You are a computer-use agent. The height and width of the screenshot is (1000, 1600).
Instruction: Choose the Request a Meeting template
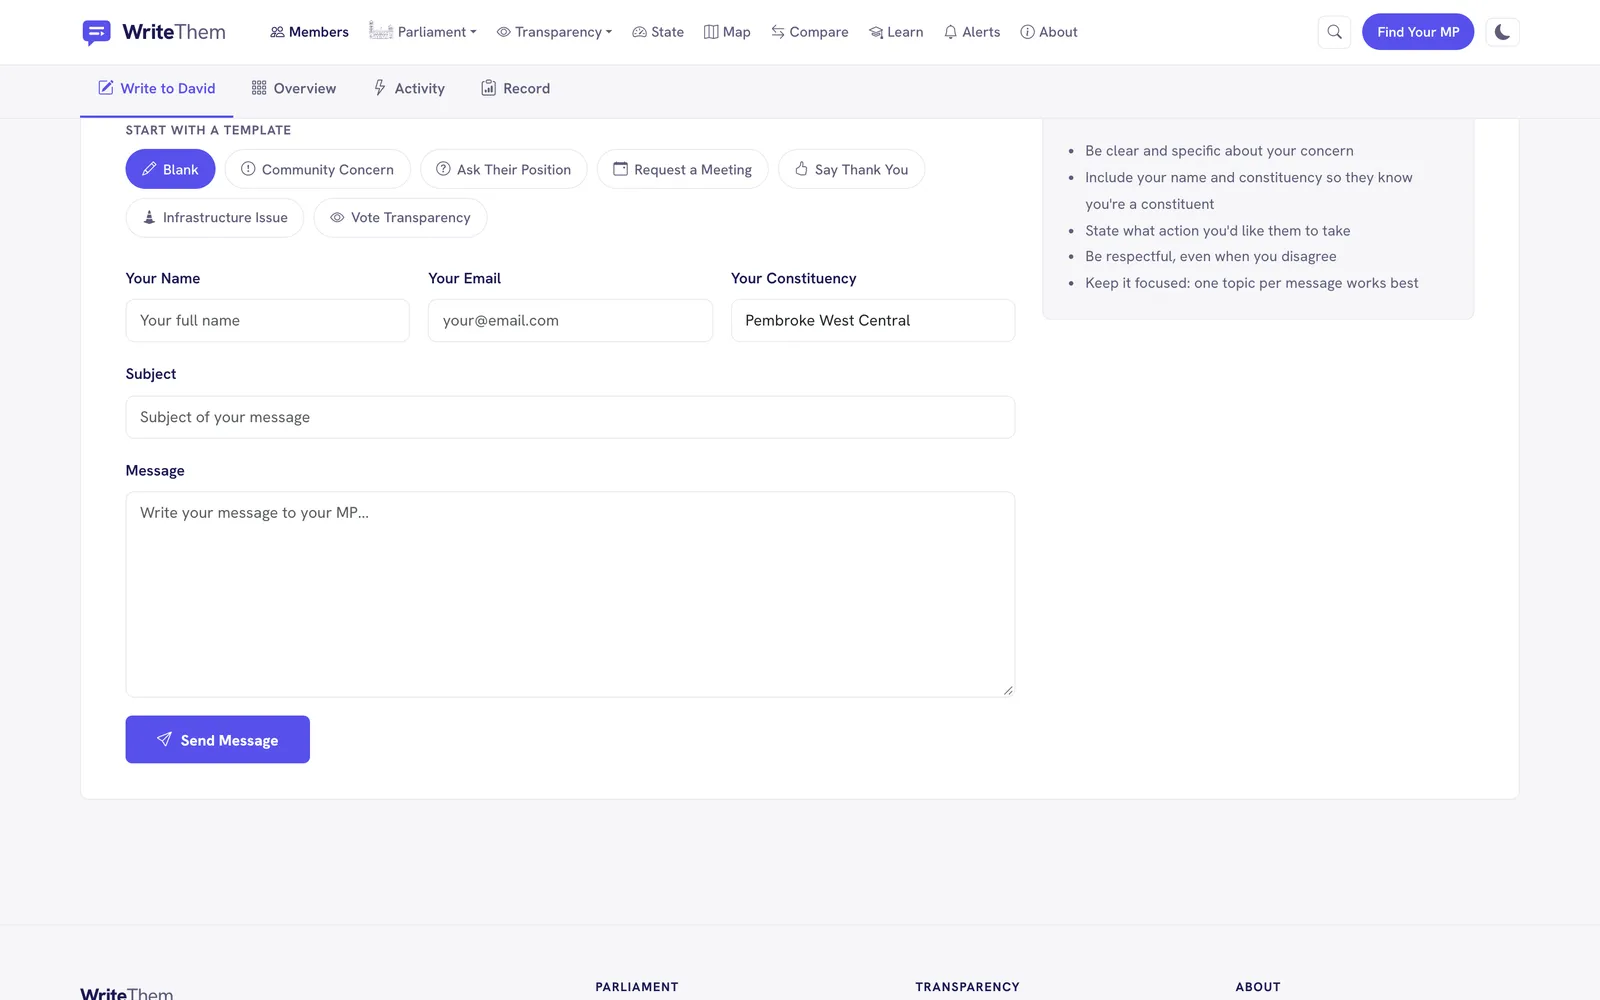coord(682,169)
